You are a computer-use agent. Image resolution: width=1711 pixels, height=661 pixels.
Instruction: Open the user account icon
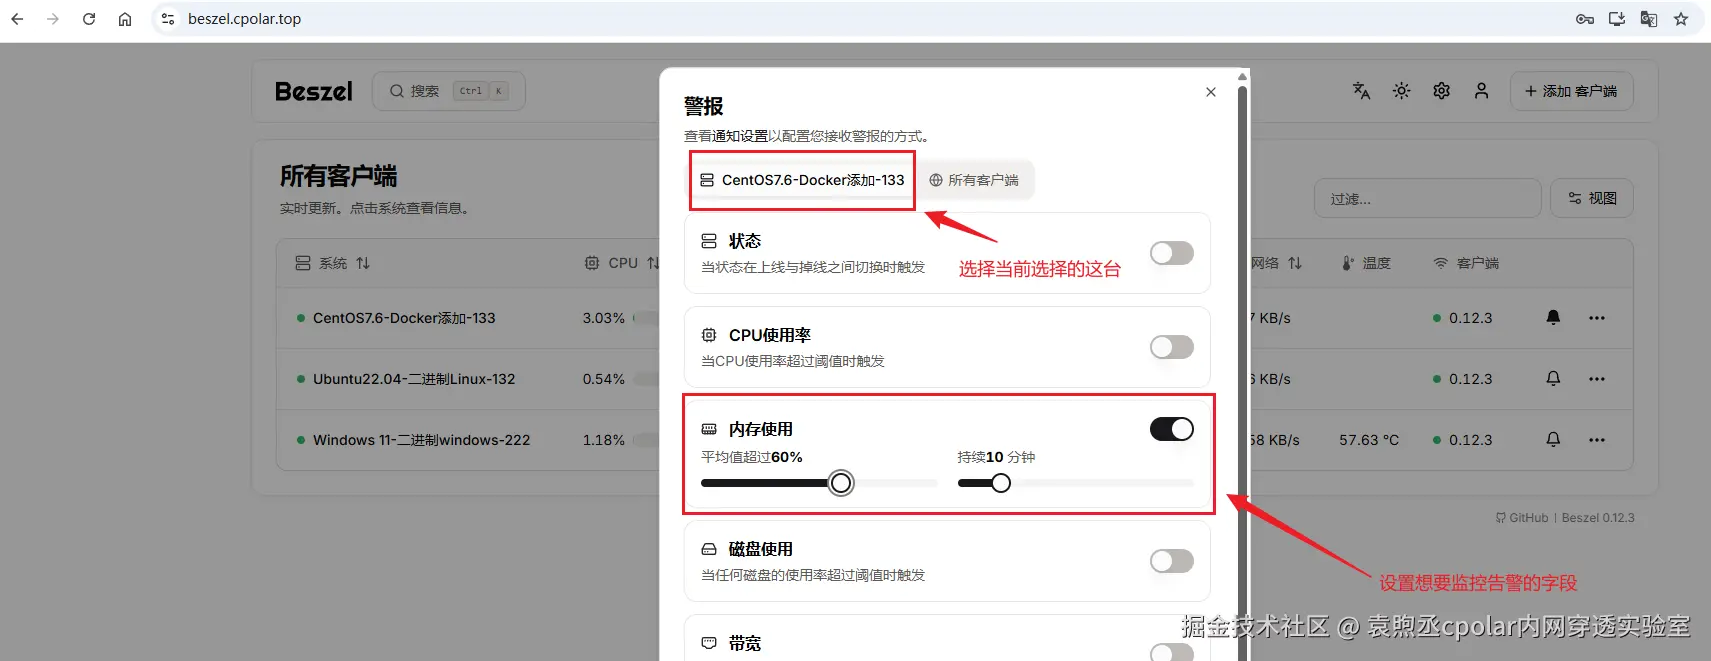click(1481, 91)
